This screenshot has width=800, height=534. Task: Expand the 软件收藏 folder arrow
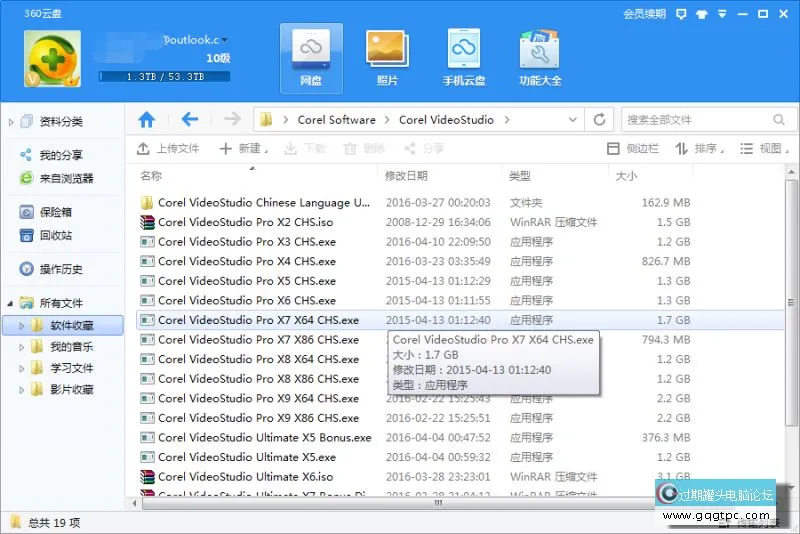click(21, 325)
